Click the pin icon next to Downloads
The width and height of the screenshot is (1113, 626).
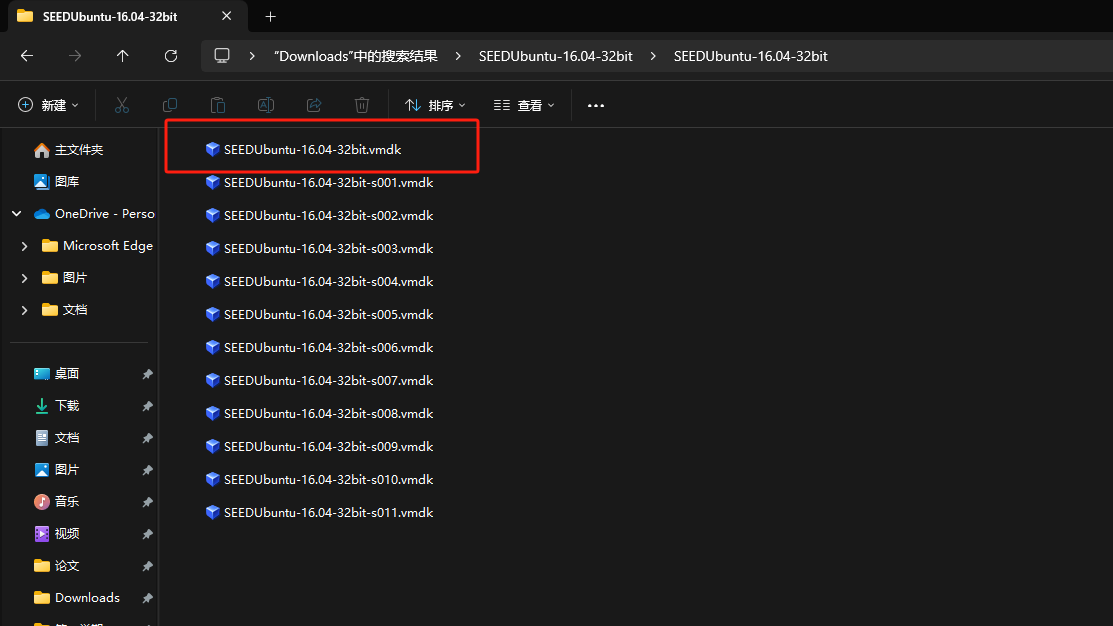tap(147, 598)
